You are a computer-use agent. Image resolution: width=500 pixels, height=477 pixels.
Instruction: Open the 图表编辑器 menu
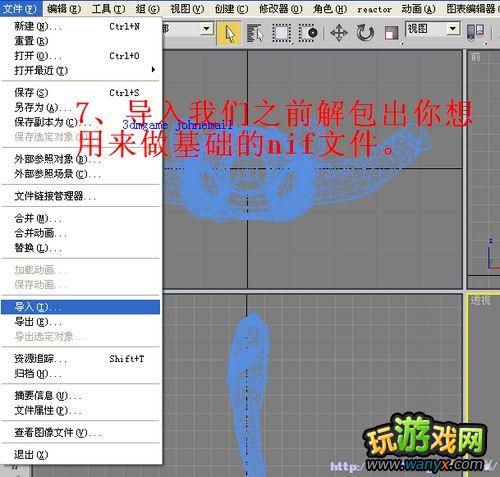tap(473, 8)
